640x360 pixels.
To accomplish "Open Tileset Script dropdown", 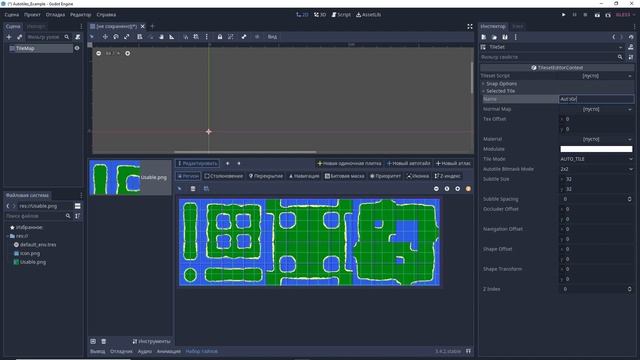I will pos(596,76).
